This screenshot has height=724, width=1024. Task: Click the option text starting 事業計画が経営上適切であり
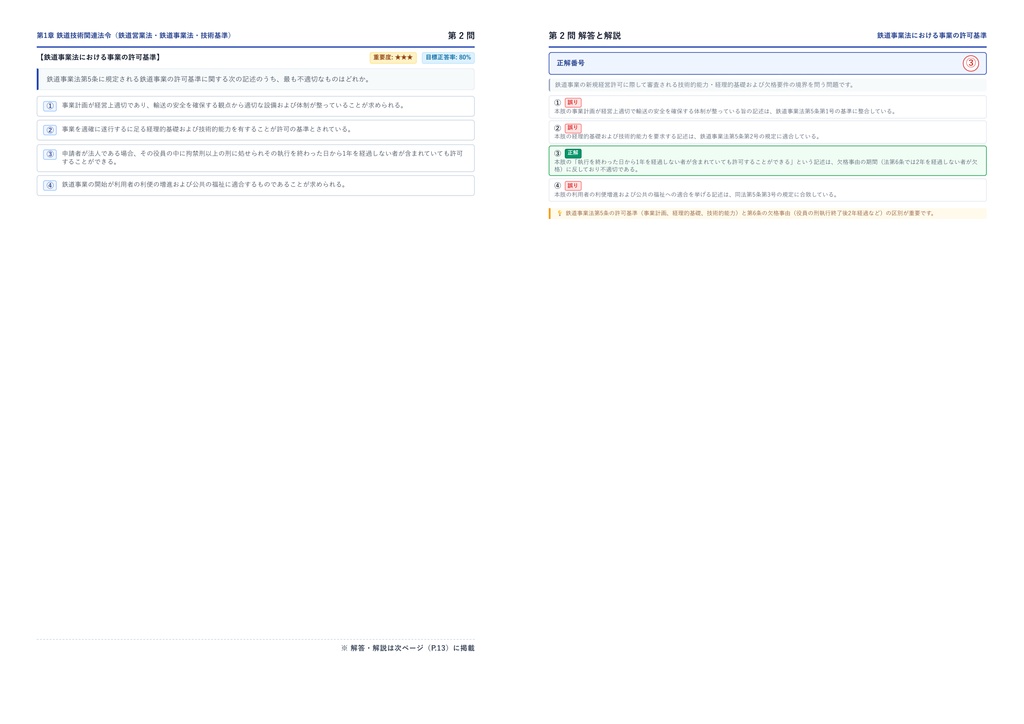(x=233, y=105)
